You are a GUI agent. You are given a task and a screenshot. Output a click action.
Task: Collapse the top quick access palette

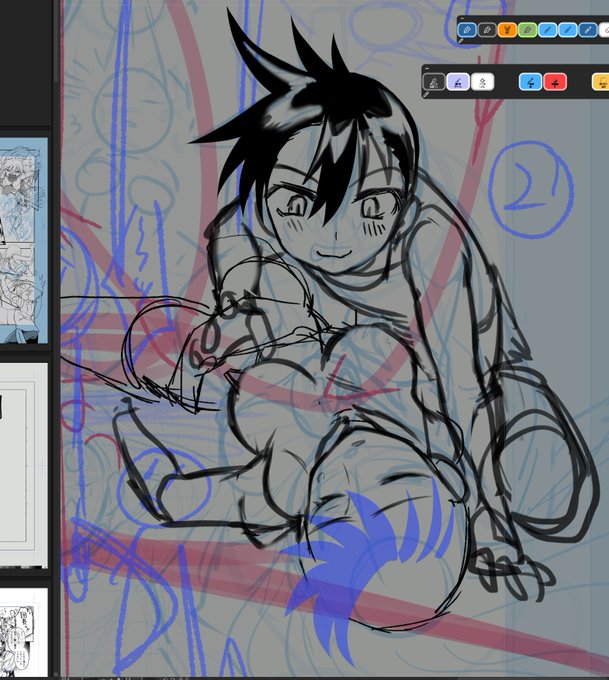coord(462,19)
